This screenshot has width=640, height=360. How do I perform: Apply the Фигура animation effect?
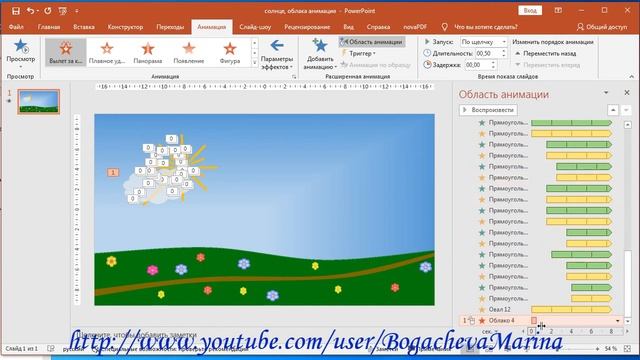(x=230, y=53)
